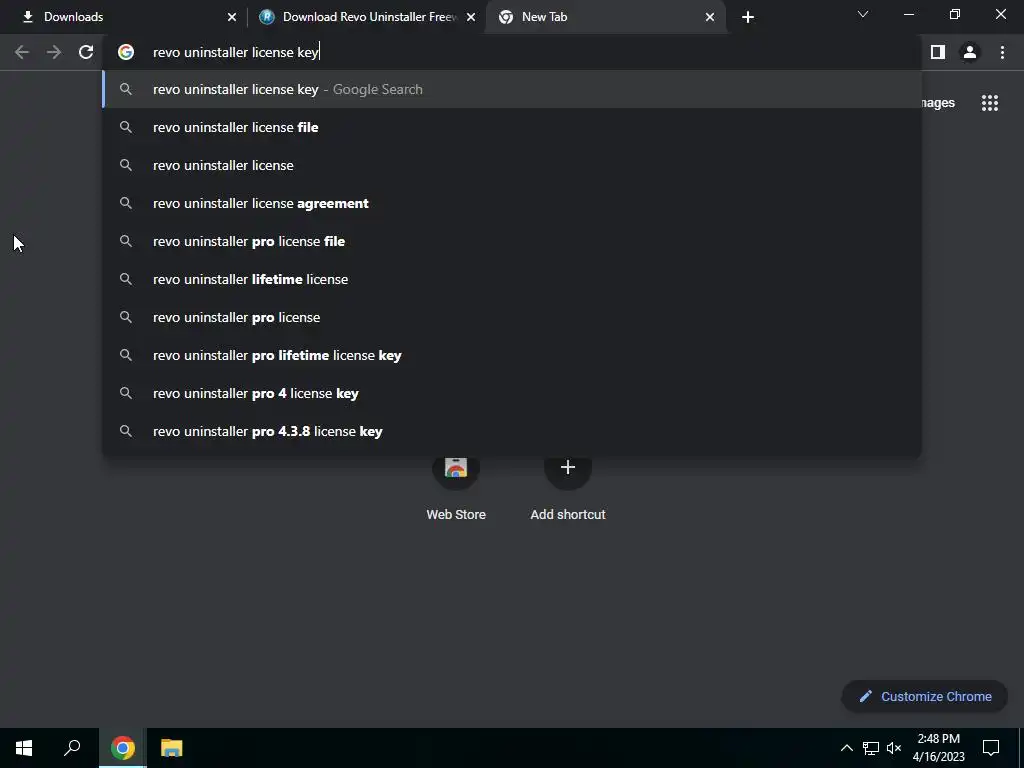
Task: Close the Downloads tab
Action: (232, 17)
